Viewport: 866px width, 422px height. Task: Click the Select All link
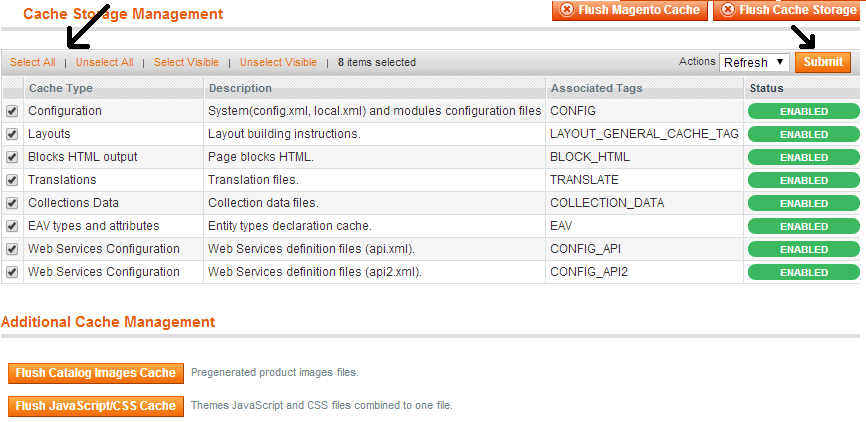pyautogui.click(x=33, y=62)
